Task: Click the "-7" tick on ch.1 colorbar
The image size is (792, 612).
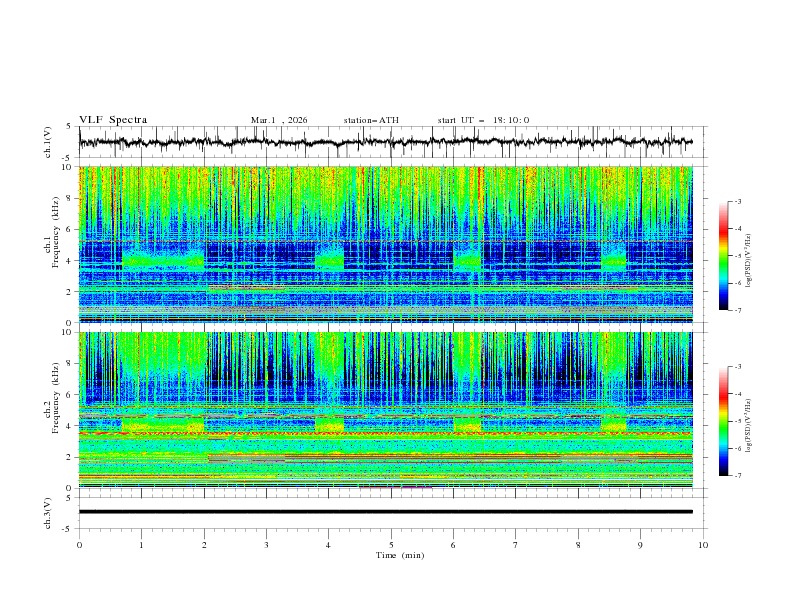Action: click(737, 310)
